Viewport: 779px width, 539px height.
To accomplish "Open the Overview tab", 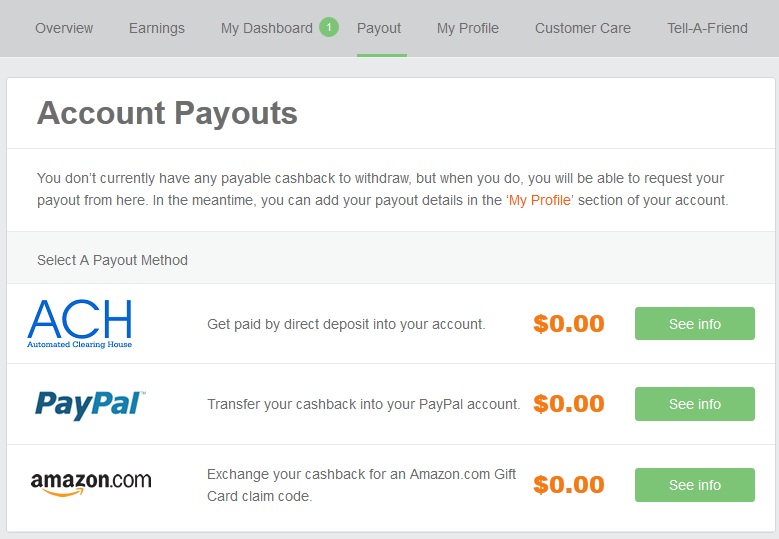I will pyautogui.click(x=64, y=28).
